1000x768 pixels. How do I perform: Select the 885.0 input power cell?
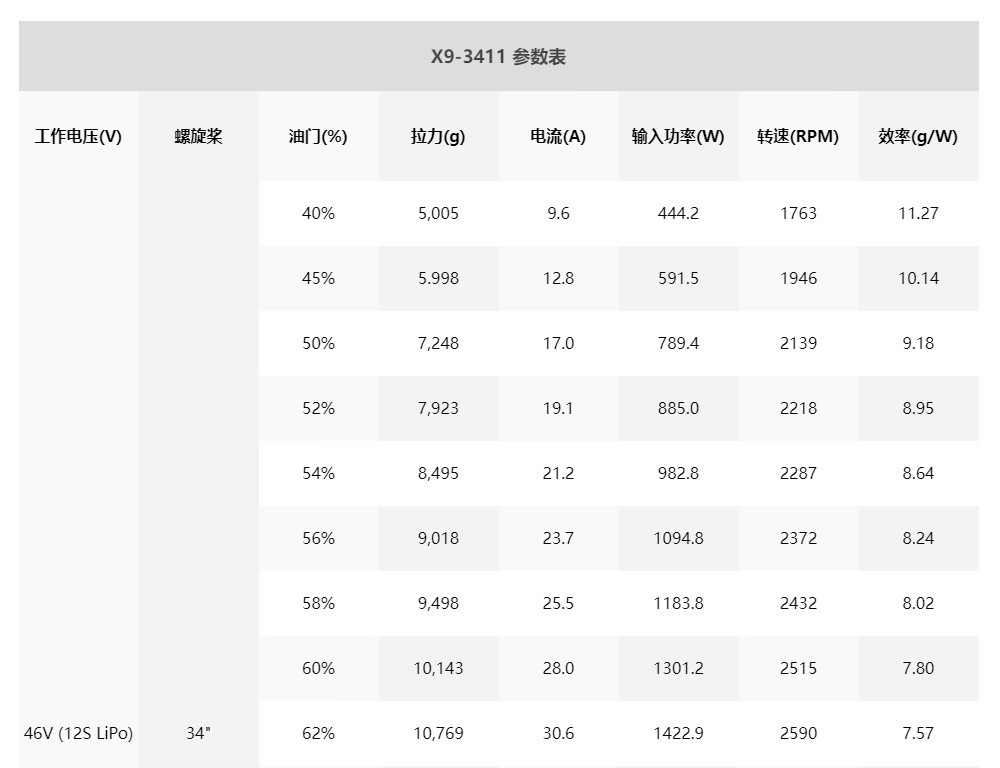[678, 408]
